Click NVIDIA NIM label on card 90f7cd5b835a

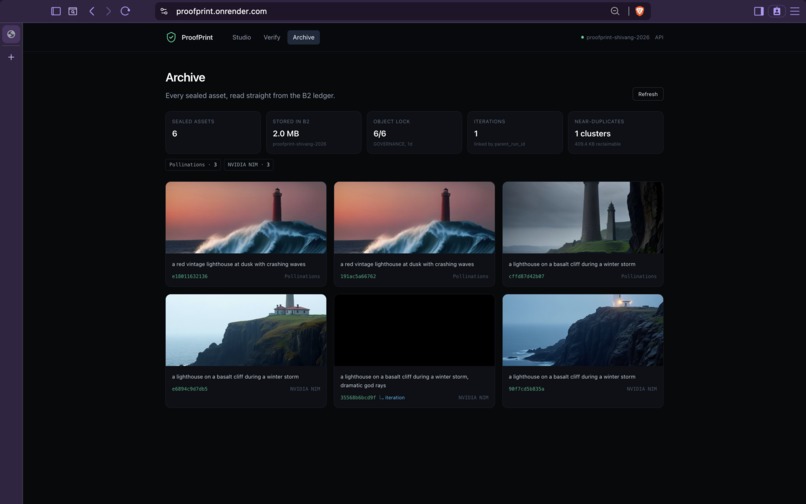[642, 389]
